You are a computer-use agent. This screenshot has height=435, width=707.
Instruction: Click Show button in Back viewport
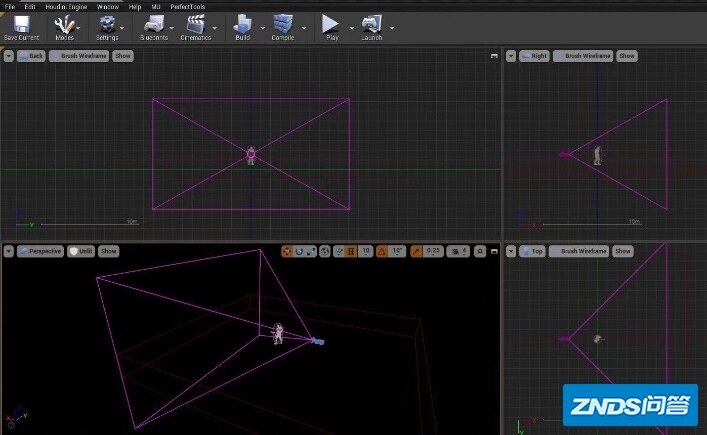pyautogui.click(x=123, y=56)
